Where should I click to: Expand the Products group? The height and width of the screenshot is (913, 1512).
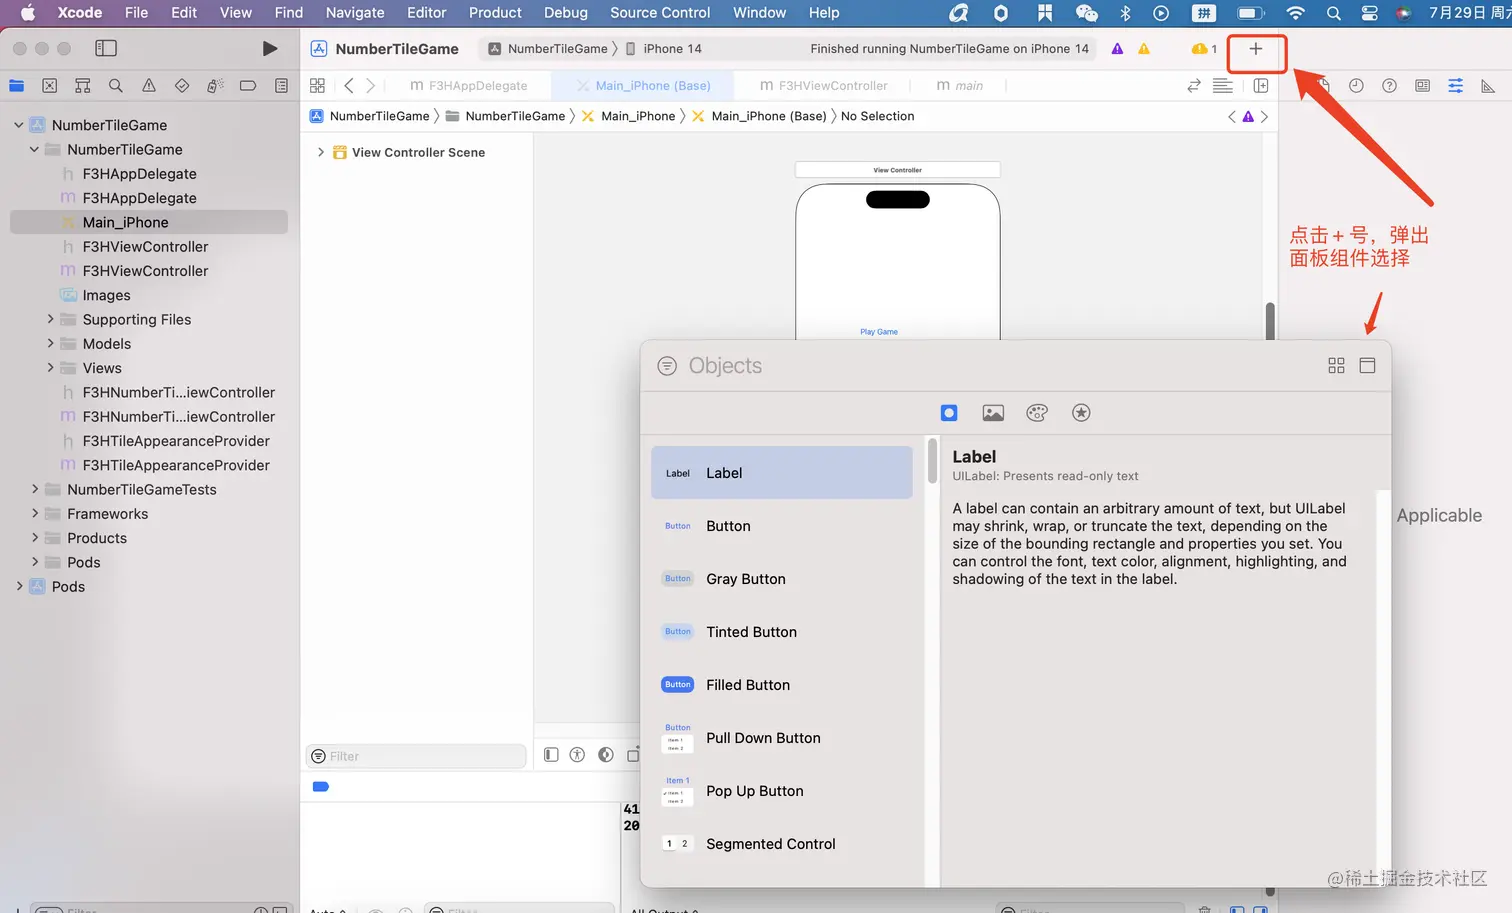click(x=34, y=538)
